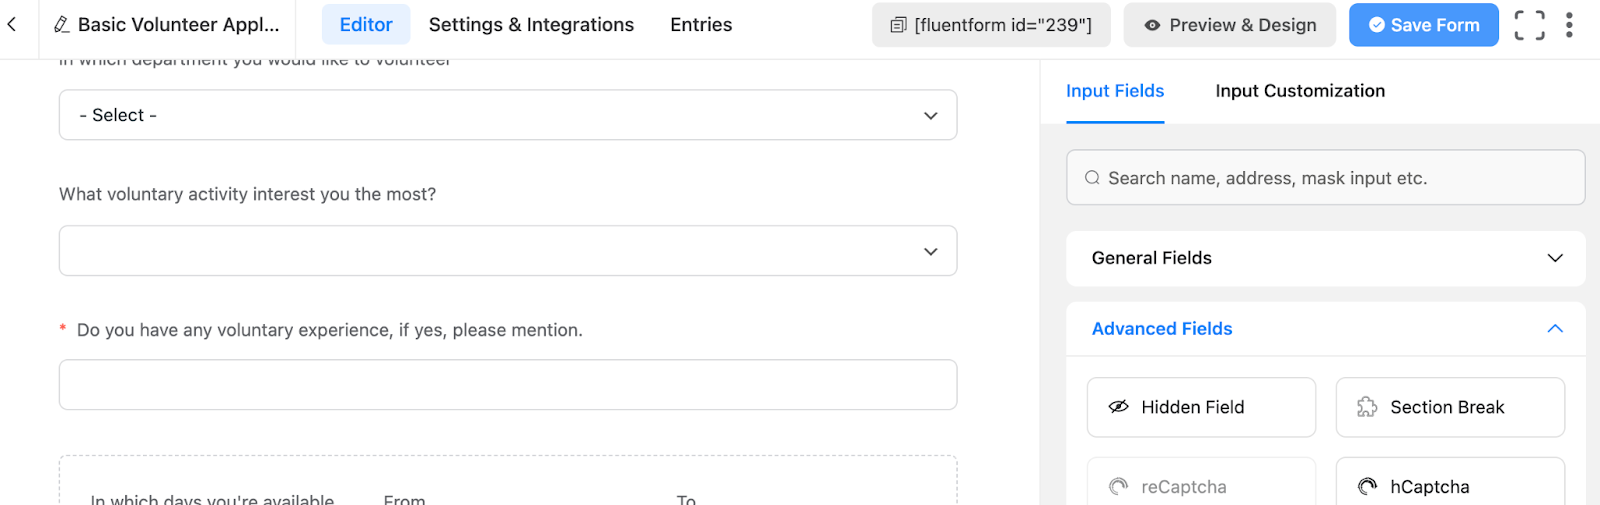Copy the fluentform shortcode
The width and height of the screenshot is (1600, 505).
(x=991, y=25)
